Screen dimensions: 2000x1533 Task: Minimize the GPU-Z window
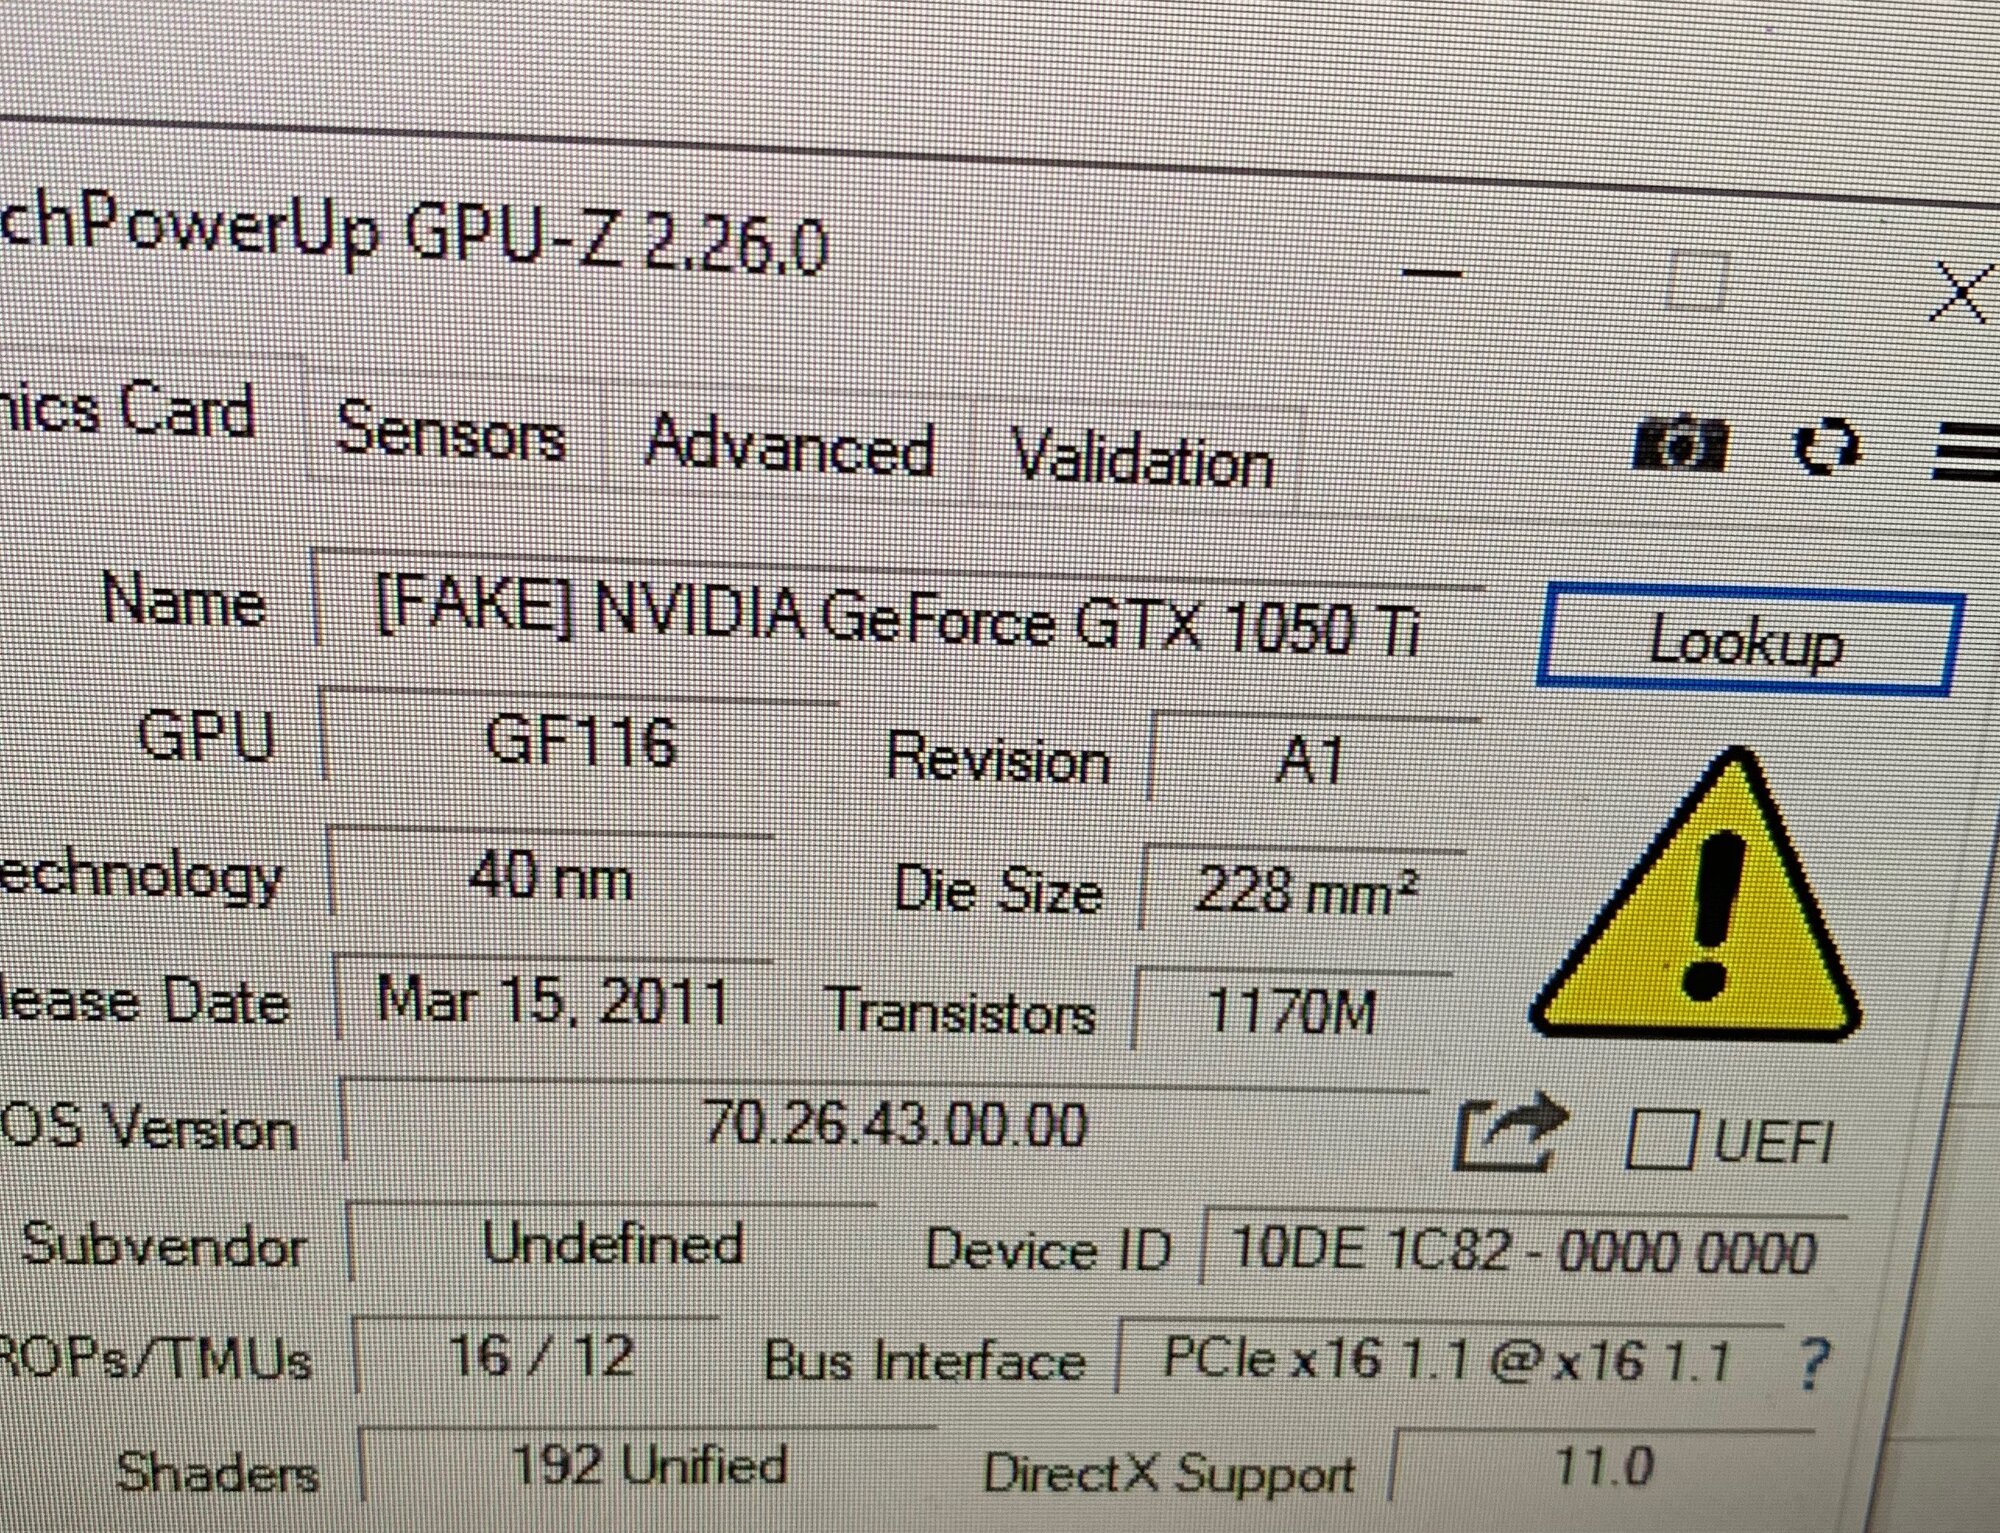click(1432, 272)
